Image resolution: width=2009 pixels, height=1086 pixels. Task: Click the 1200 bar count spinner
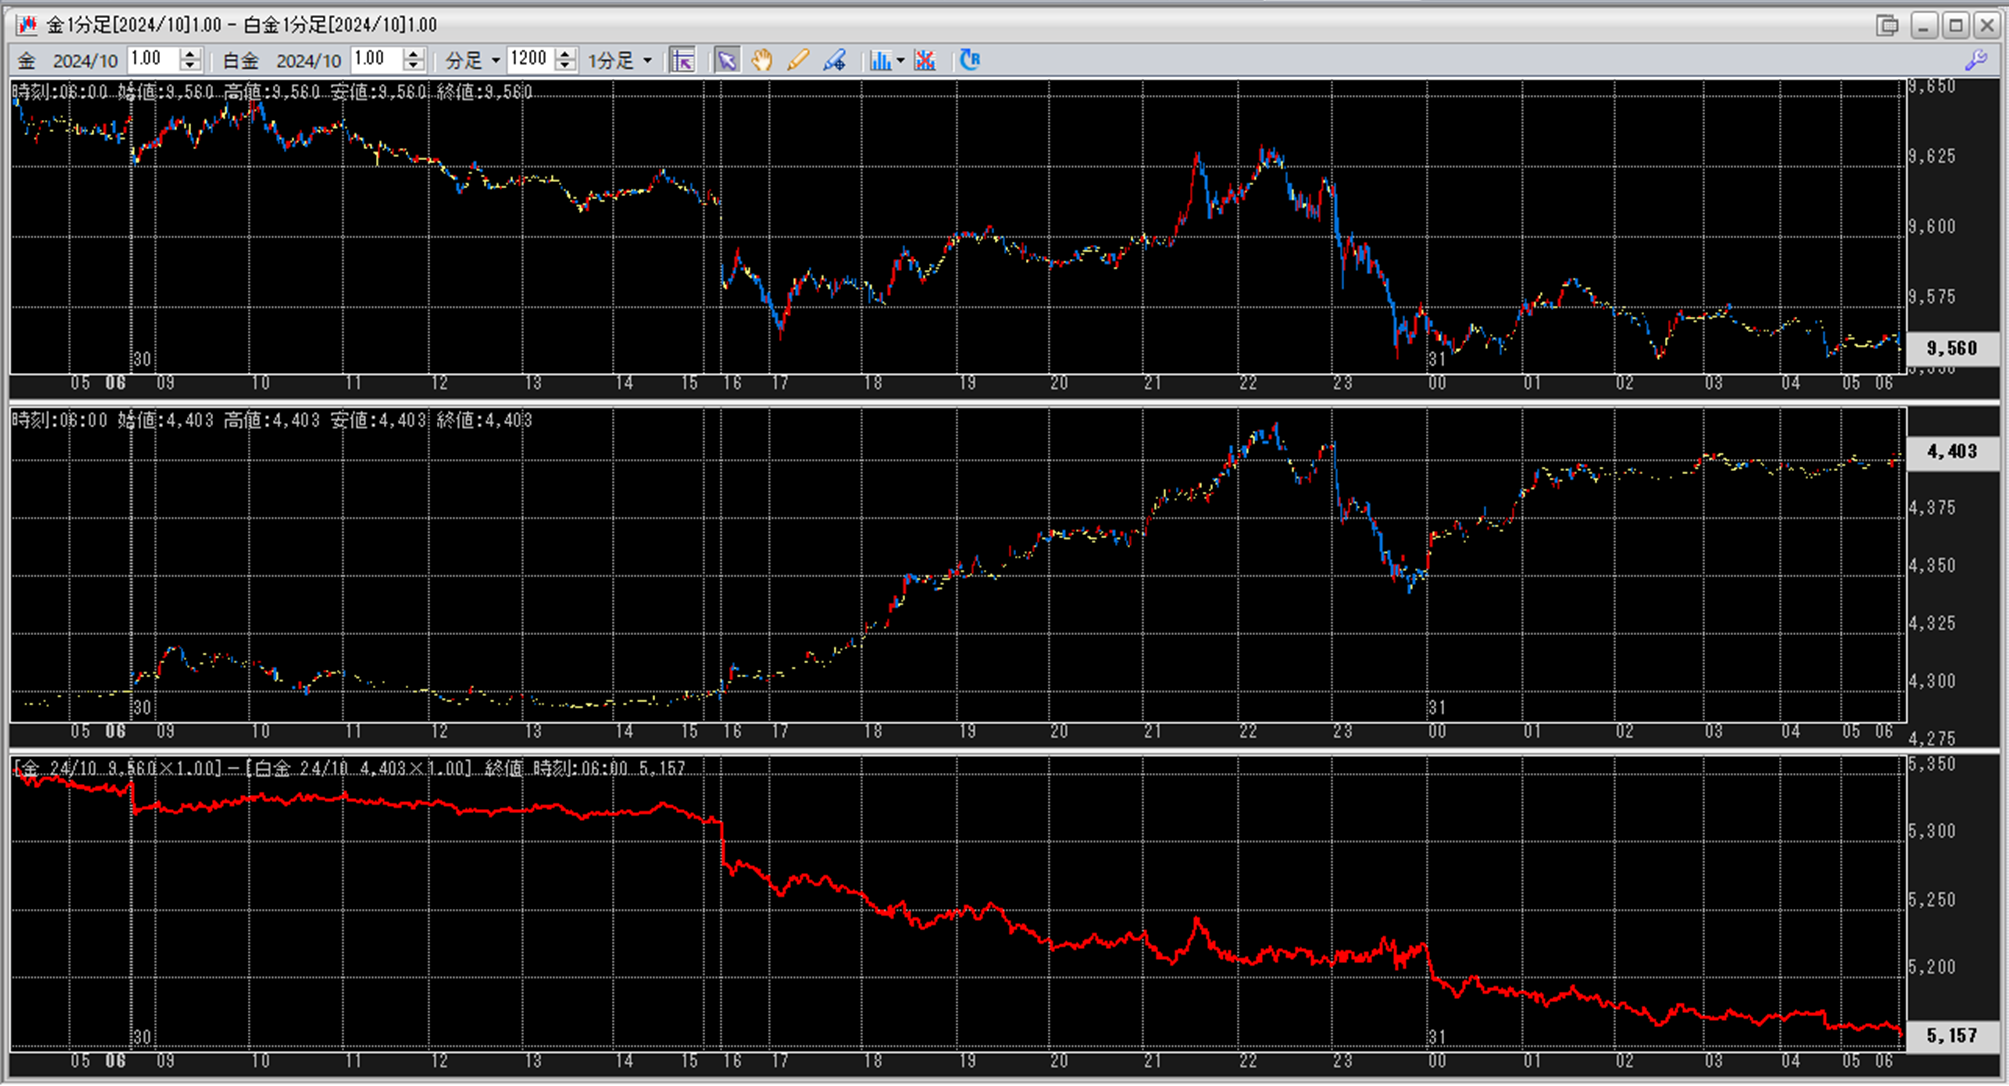565,59
